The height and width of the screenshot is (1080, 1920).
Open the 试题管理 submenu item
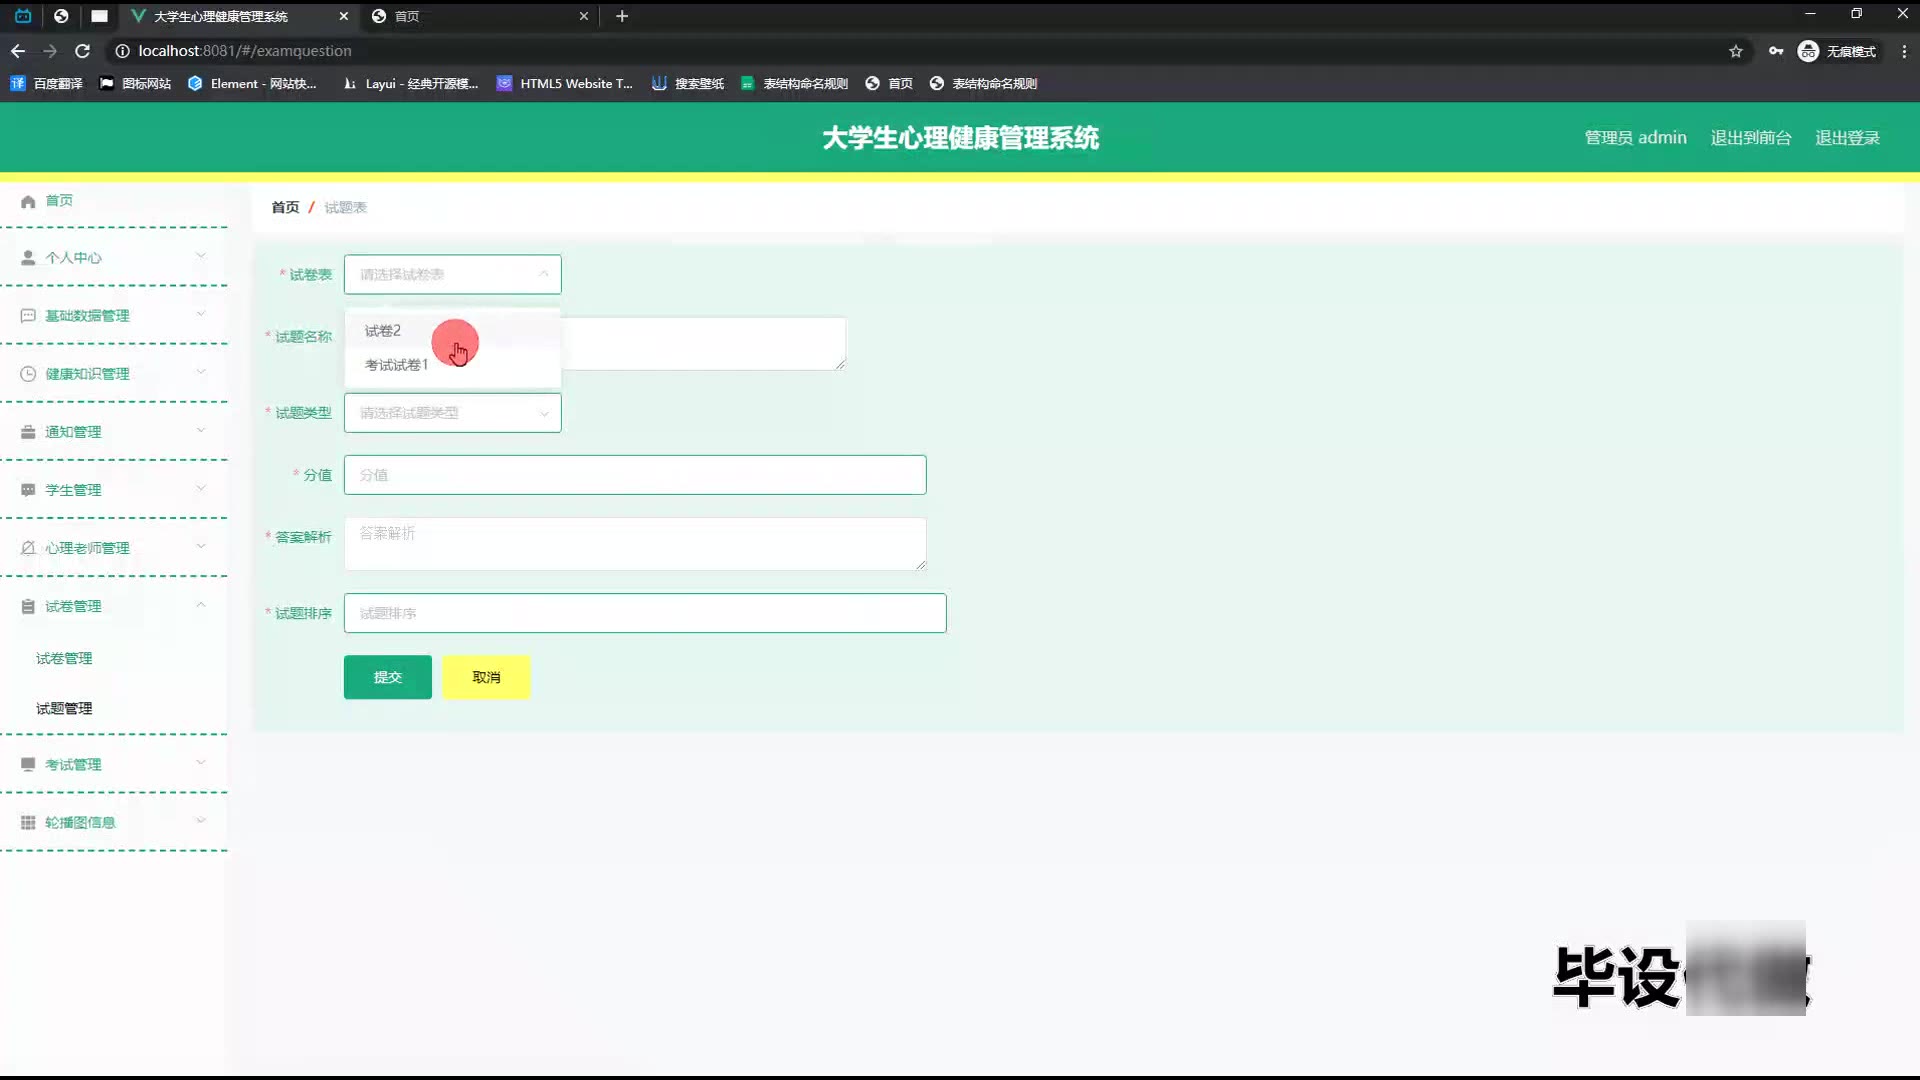click(x=64, y=708)
